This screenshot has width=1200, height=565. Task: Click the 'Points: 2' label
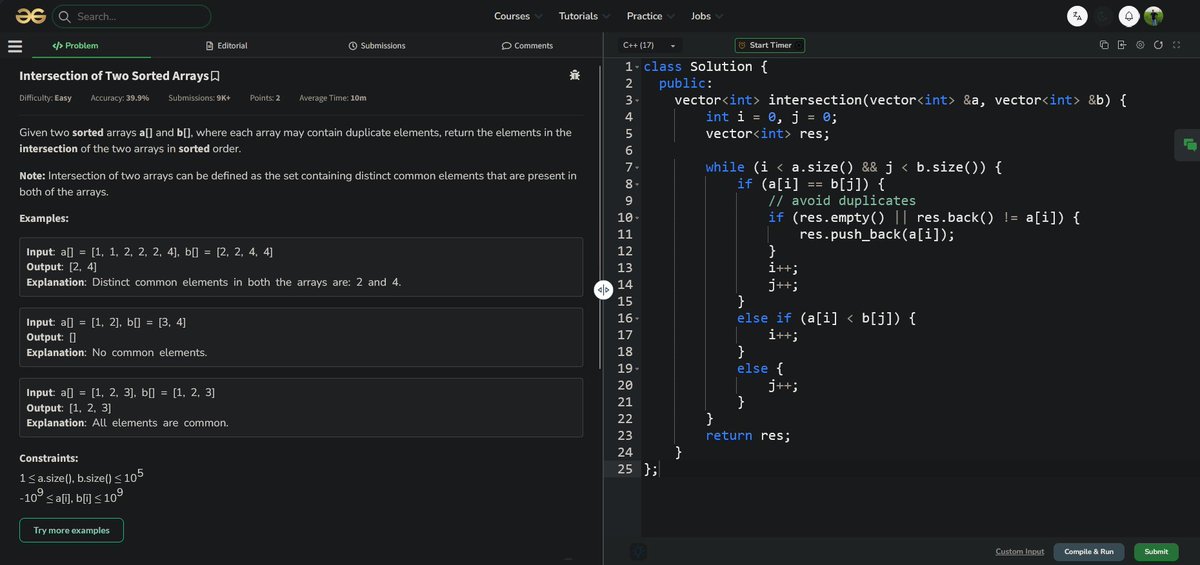265,98
